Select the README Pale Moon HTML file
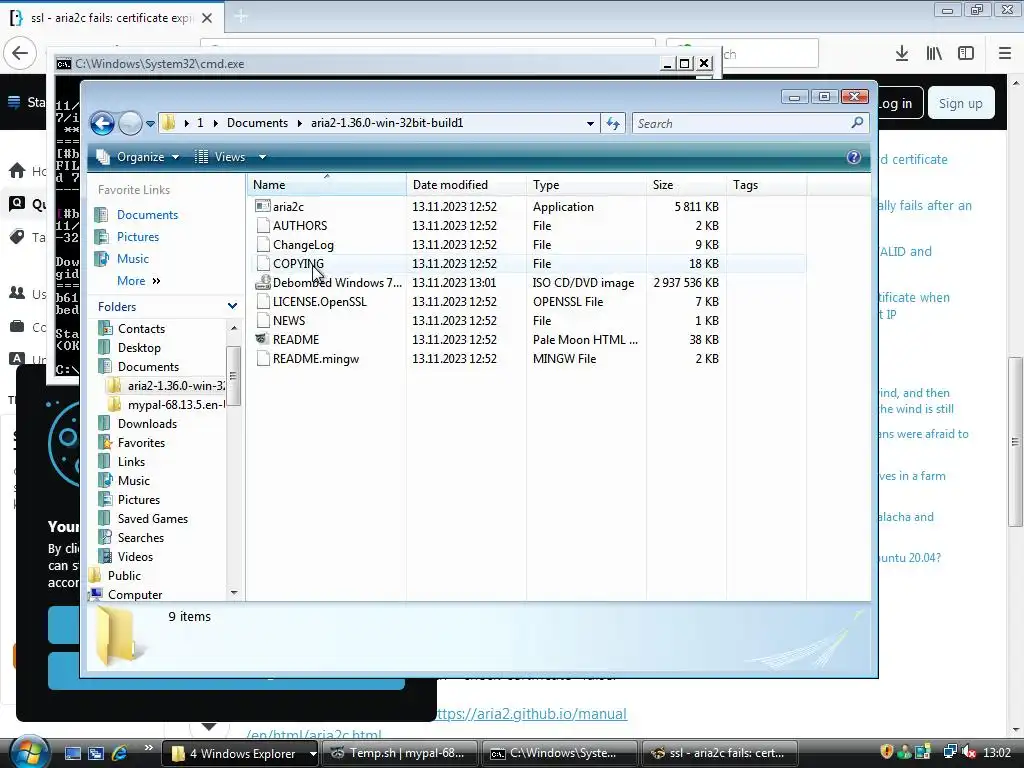The width and height of the screenshot is (1024, 768). point(296,339)
